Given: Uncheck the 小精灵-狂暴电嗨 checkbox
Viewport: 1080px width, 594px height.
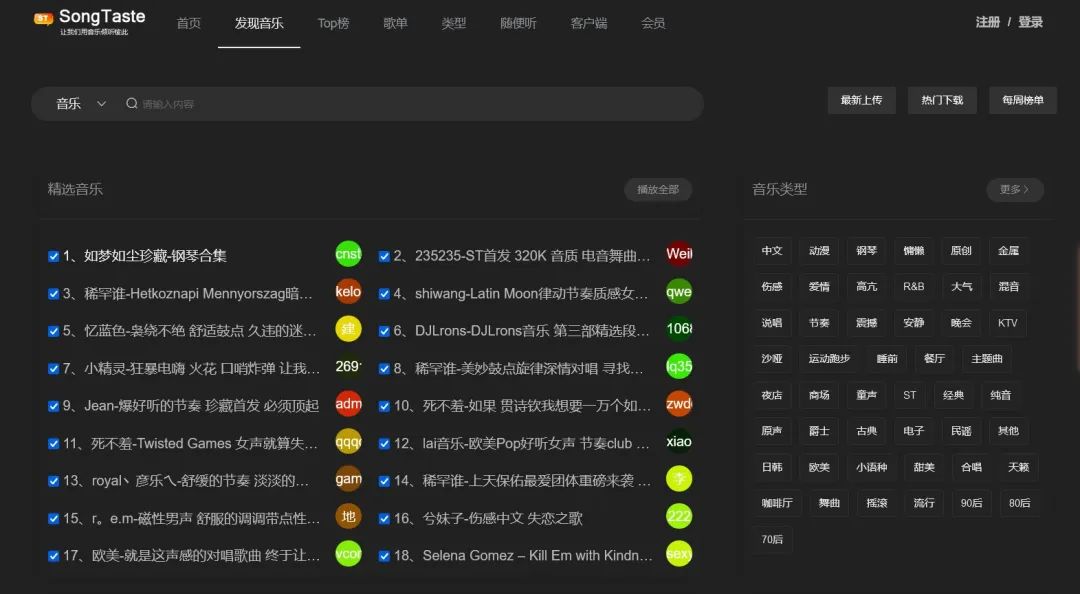Looking at the screenshot, I should [x=53, y=368].
